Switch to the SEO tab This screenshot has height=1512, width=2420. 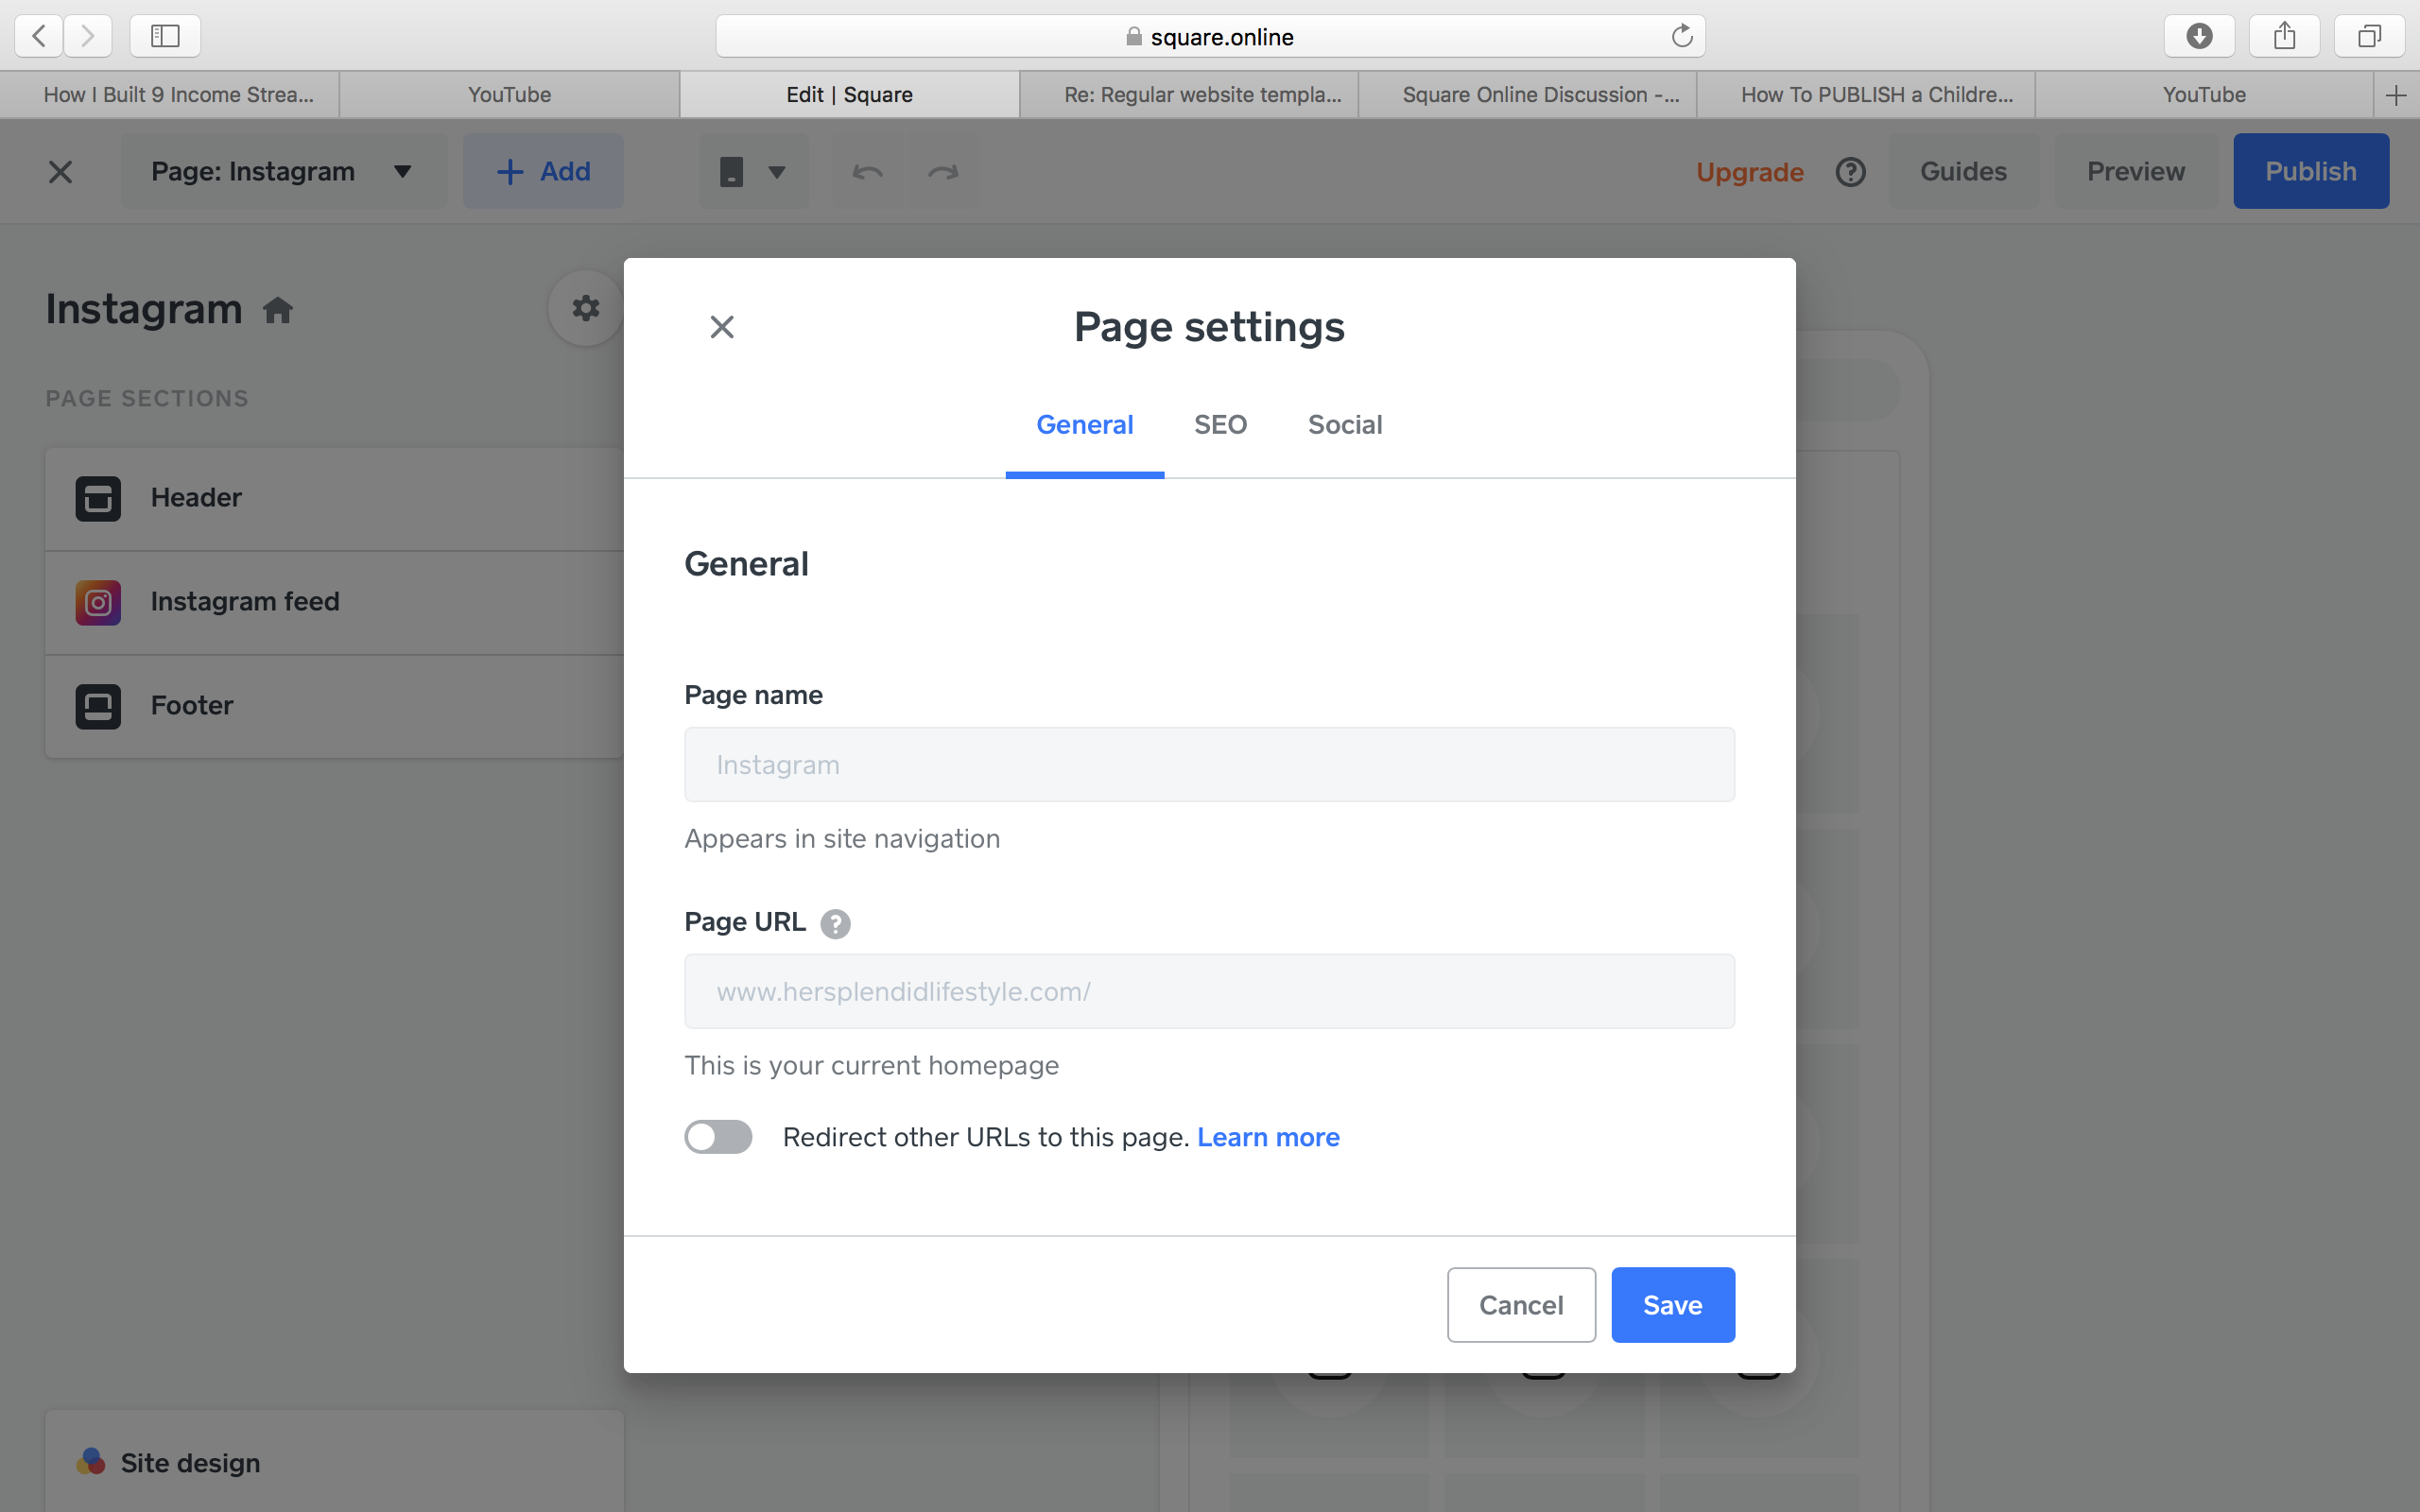pyautogui.click(x=1220, y=425)
